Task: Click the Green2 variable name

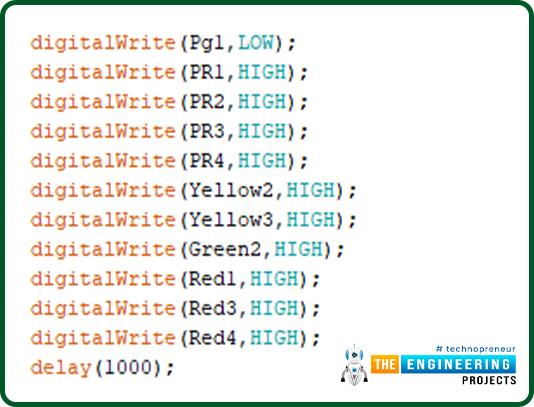Action: (x=225, y=249)
